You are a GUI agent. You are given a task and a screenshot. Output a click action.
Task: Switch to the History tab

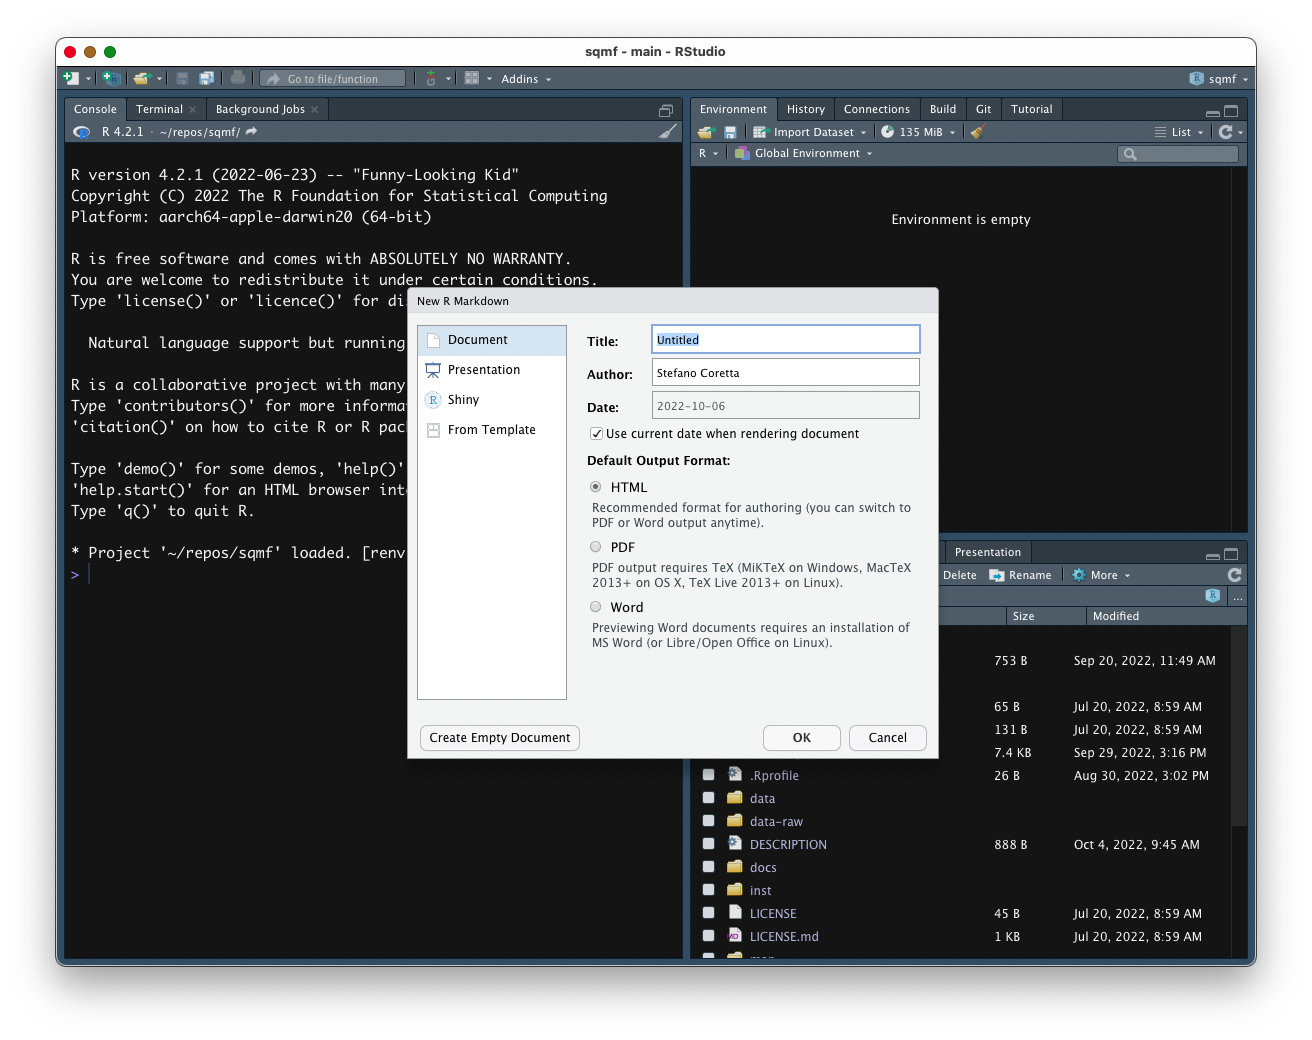click(806, 109)
